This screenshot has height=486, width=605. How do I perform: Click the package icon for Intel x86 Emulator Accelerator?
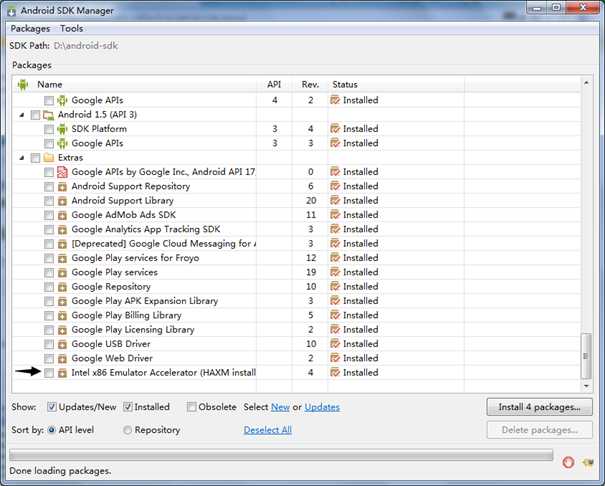pos(62,373)
